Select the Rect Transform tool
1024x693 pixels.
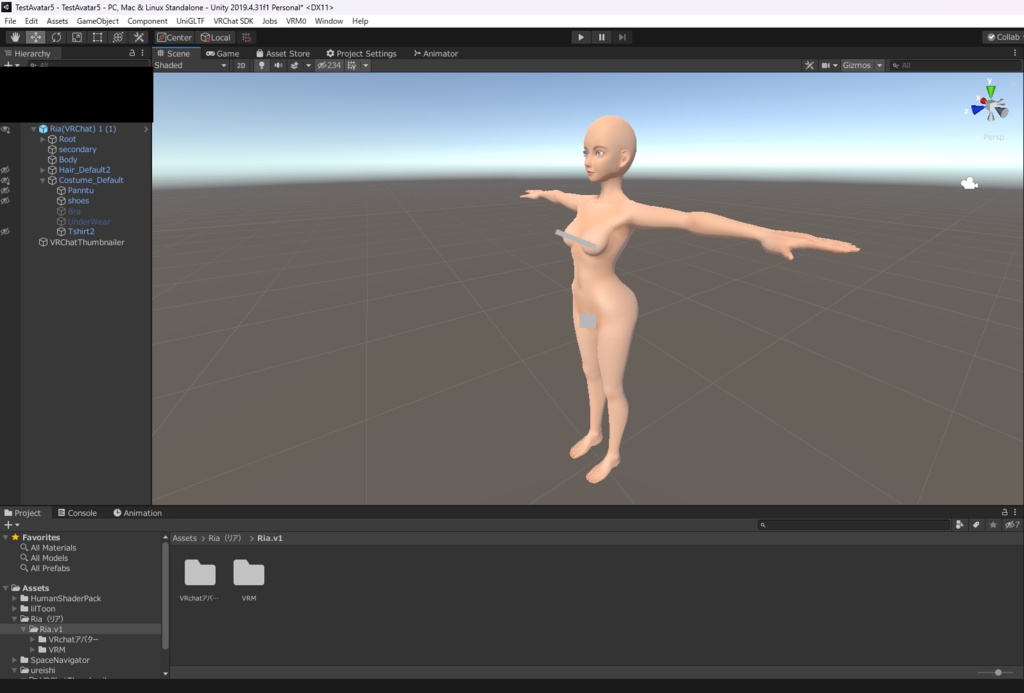tap(97, 37)
